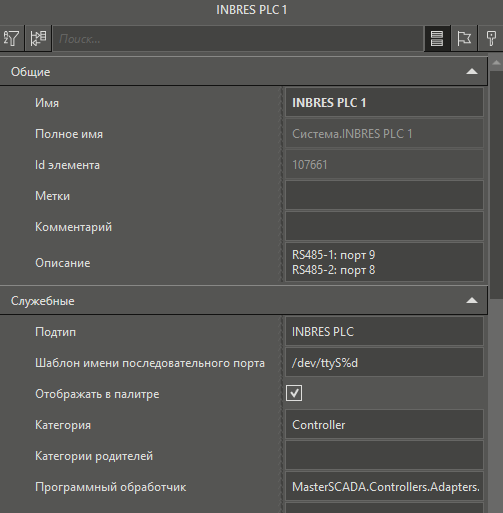Click the Метки label

pyautogui.click(x=52, y=196)
